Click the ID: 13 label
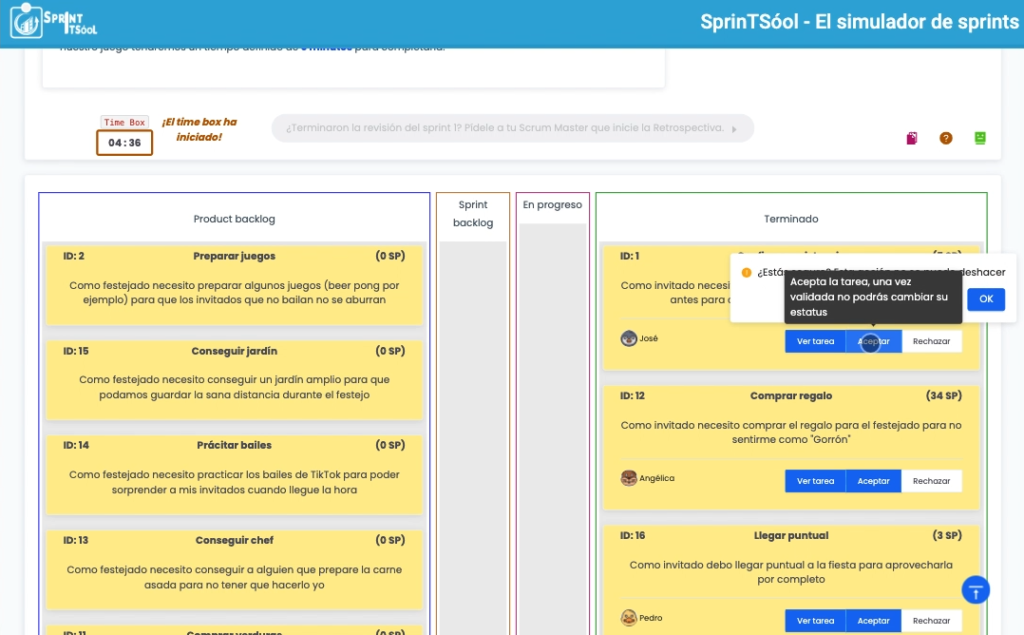Screen dimensions: 1024x635 [x=76, y=540]
